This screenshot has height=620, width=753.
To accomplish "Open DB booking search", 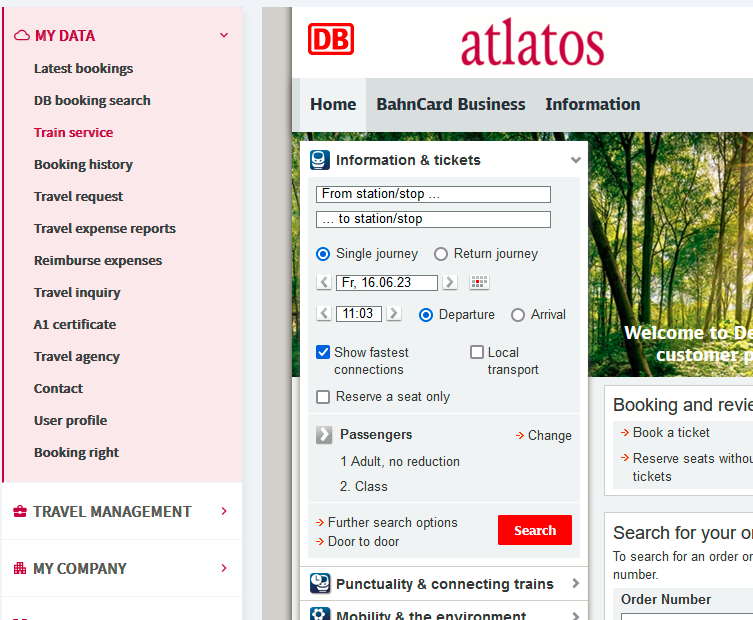I will [x=92, y=100].
